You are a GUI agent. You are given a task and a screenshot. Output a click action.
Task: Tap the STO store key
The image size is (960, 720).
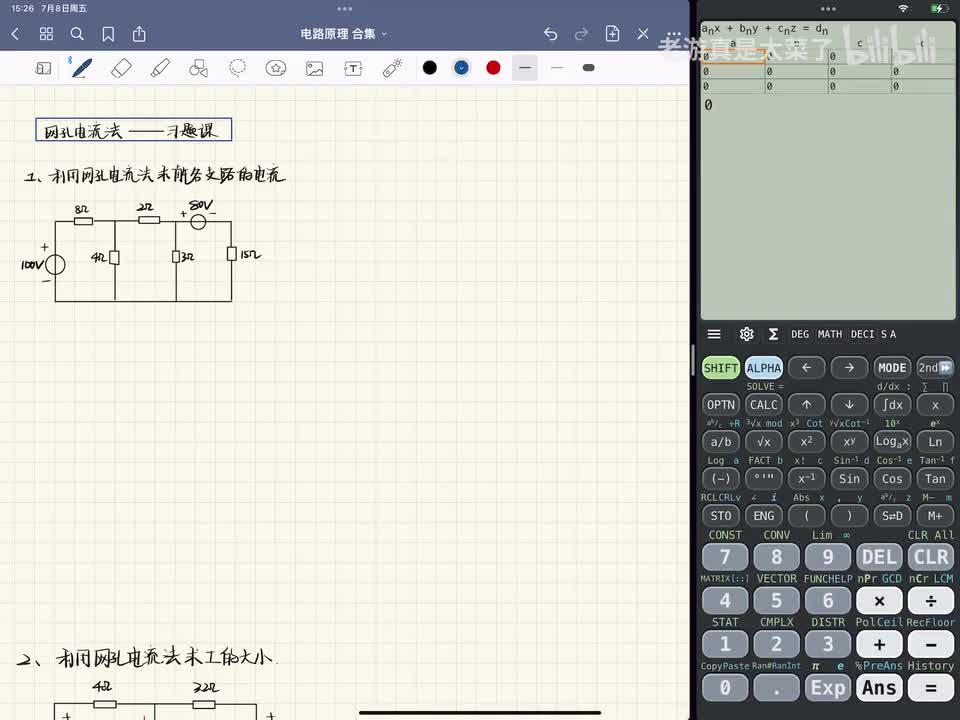pyautogui.click(x=721, y=516)
